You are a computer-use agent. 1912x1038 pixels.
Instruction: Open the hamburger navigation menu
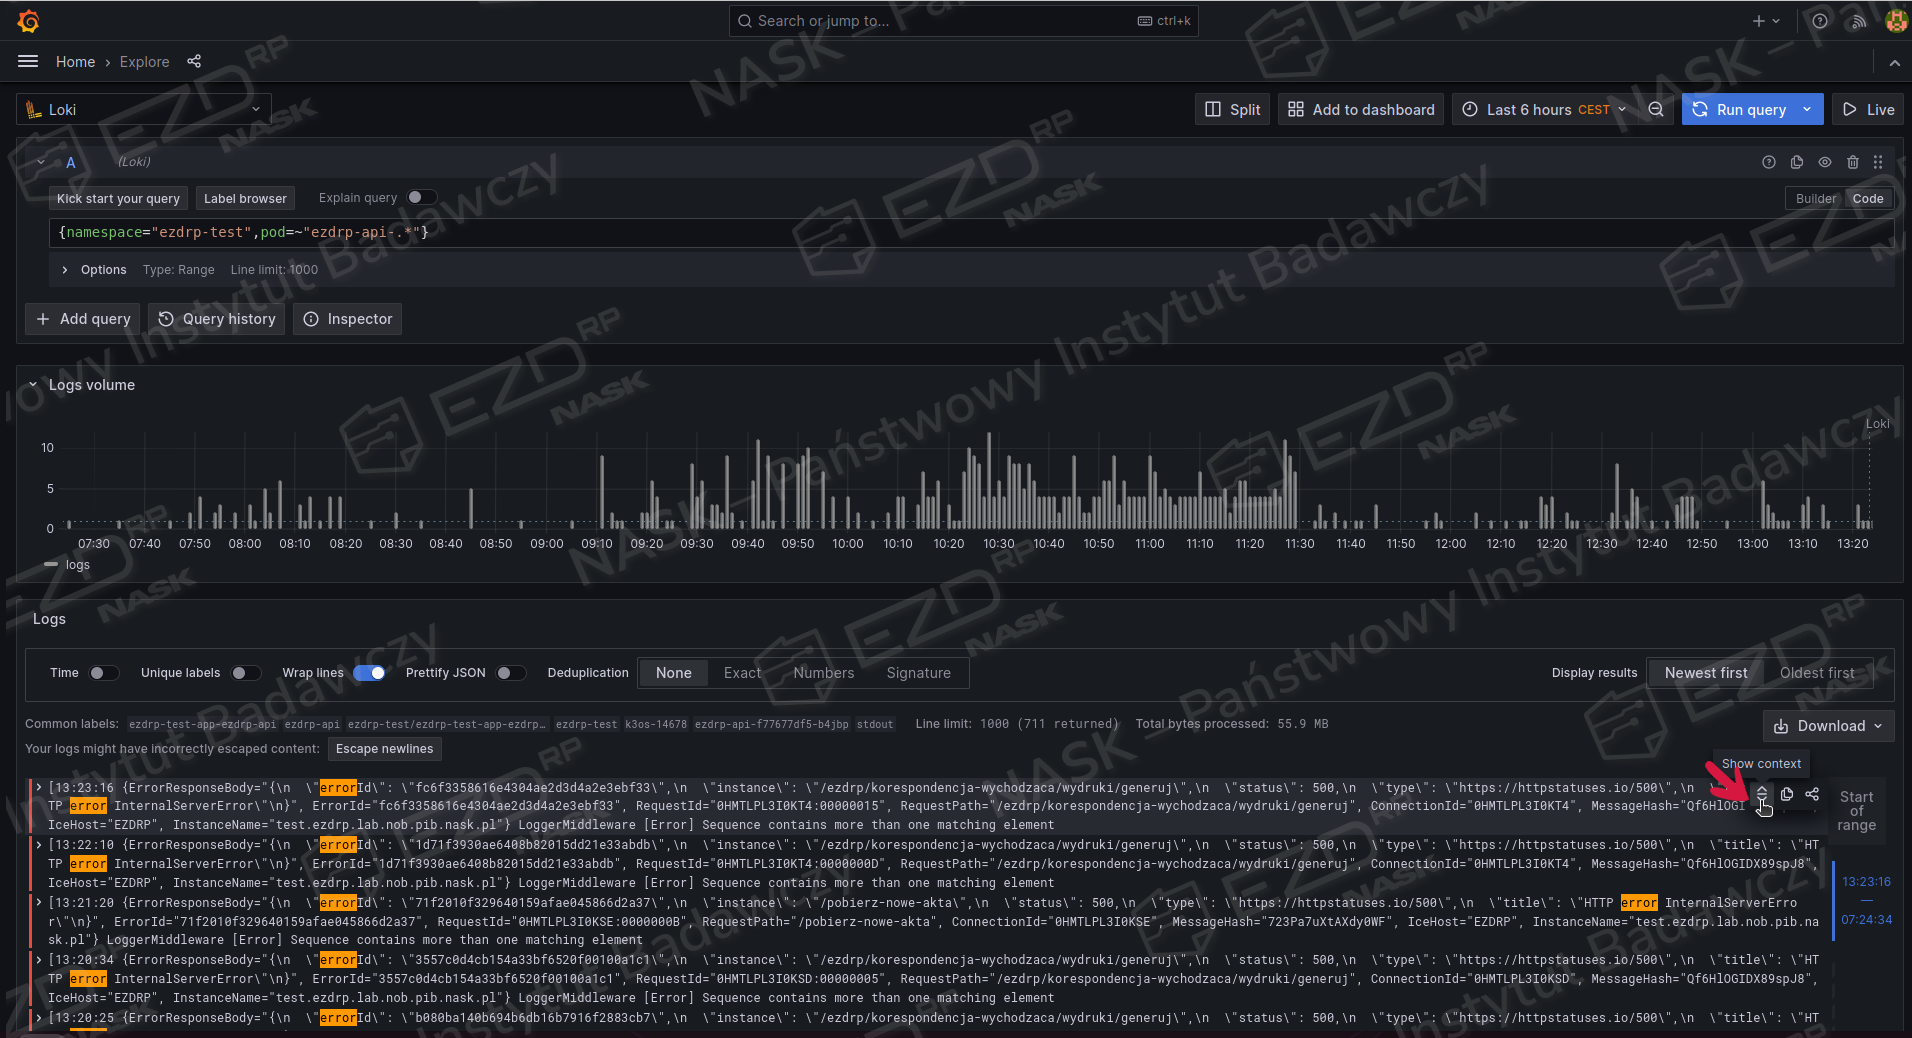[28, 62]
